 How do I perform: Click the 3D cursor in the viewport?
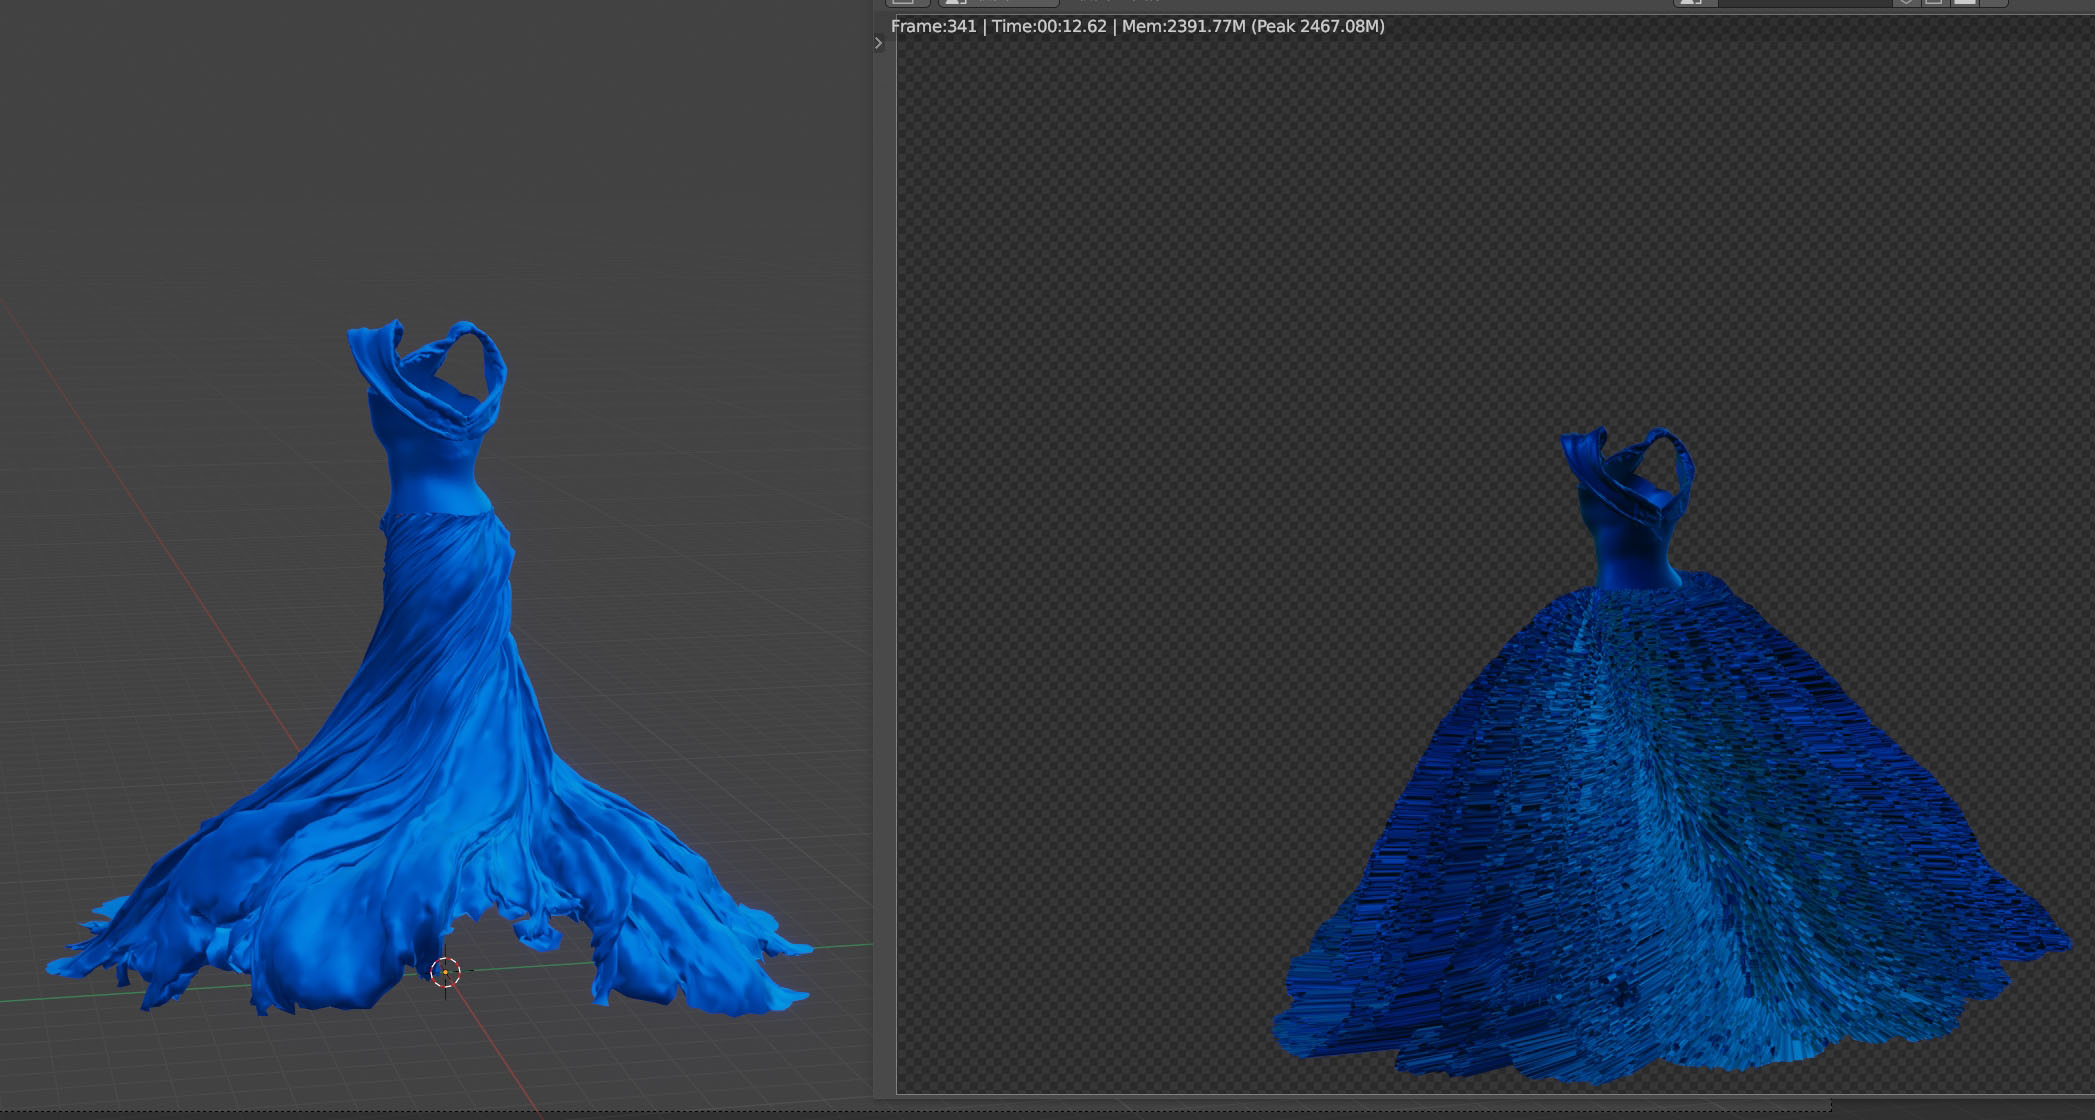tap(445, 971)
